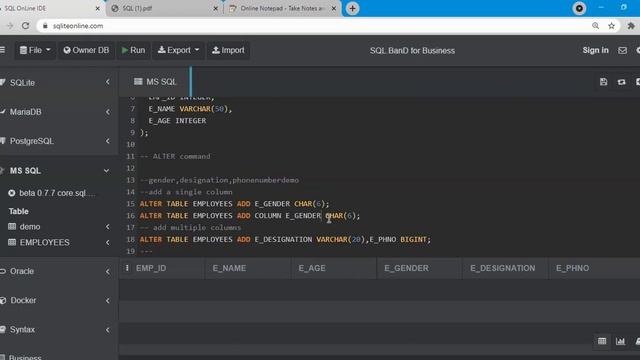The width and height of the screenshot is (640, 360).
Task: Open the results grid options dots icon
Action: tap(127, 268)
